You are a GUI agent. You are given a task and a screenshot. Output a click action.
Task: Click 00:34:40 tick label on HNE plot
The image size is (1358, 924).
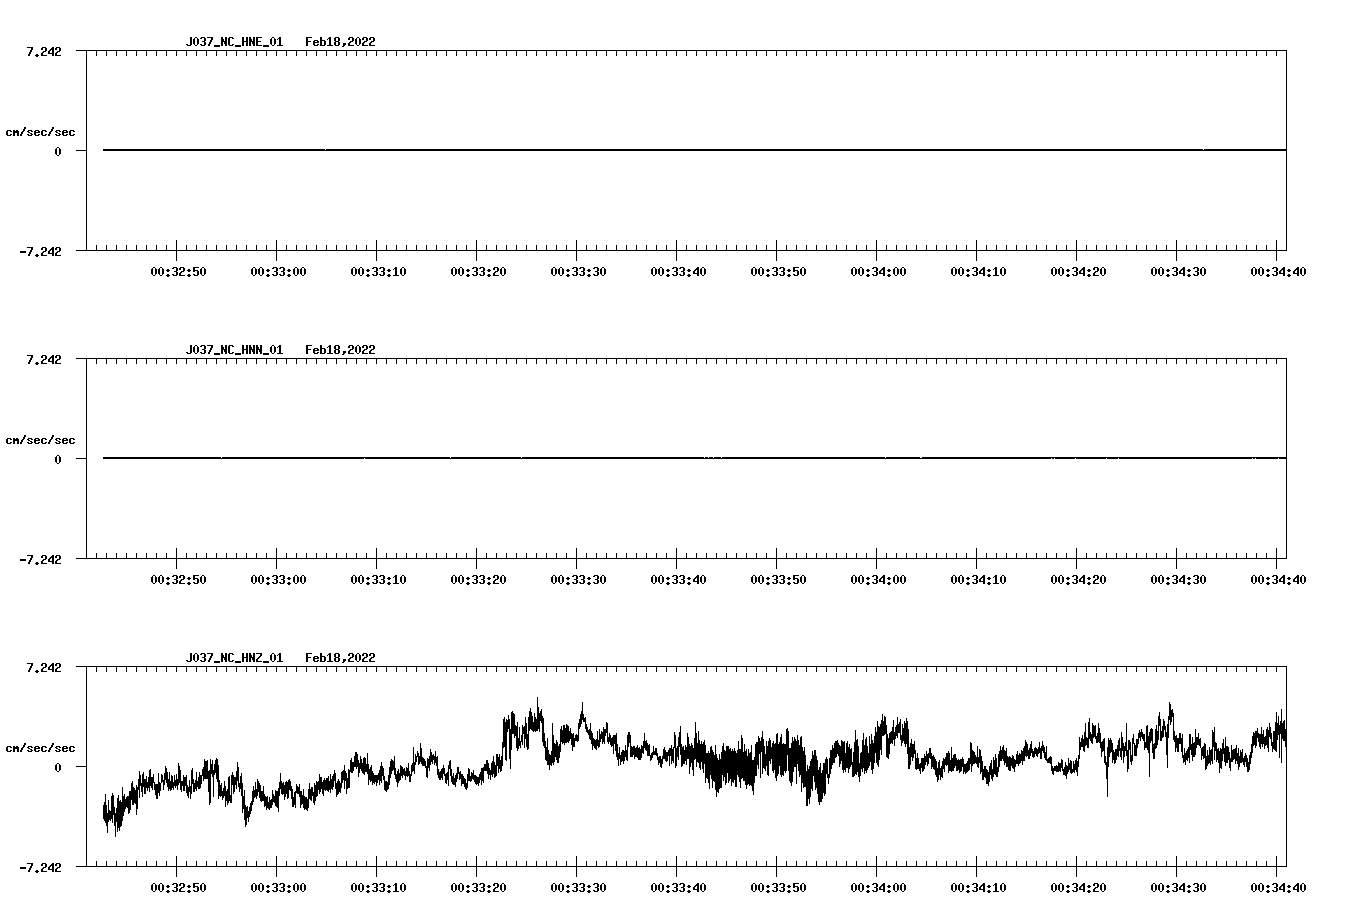coord(1278,271)
